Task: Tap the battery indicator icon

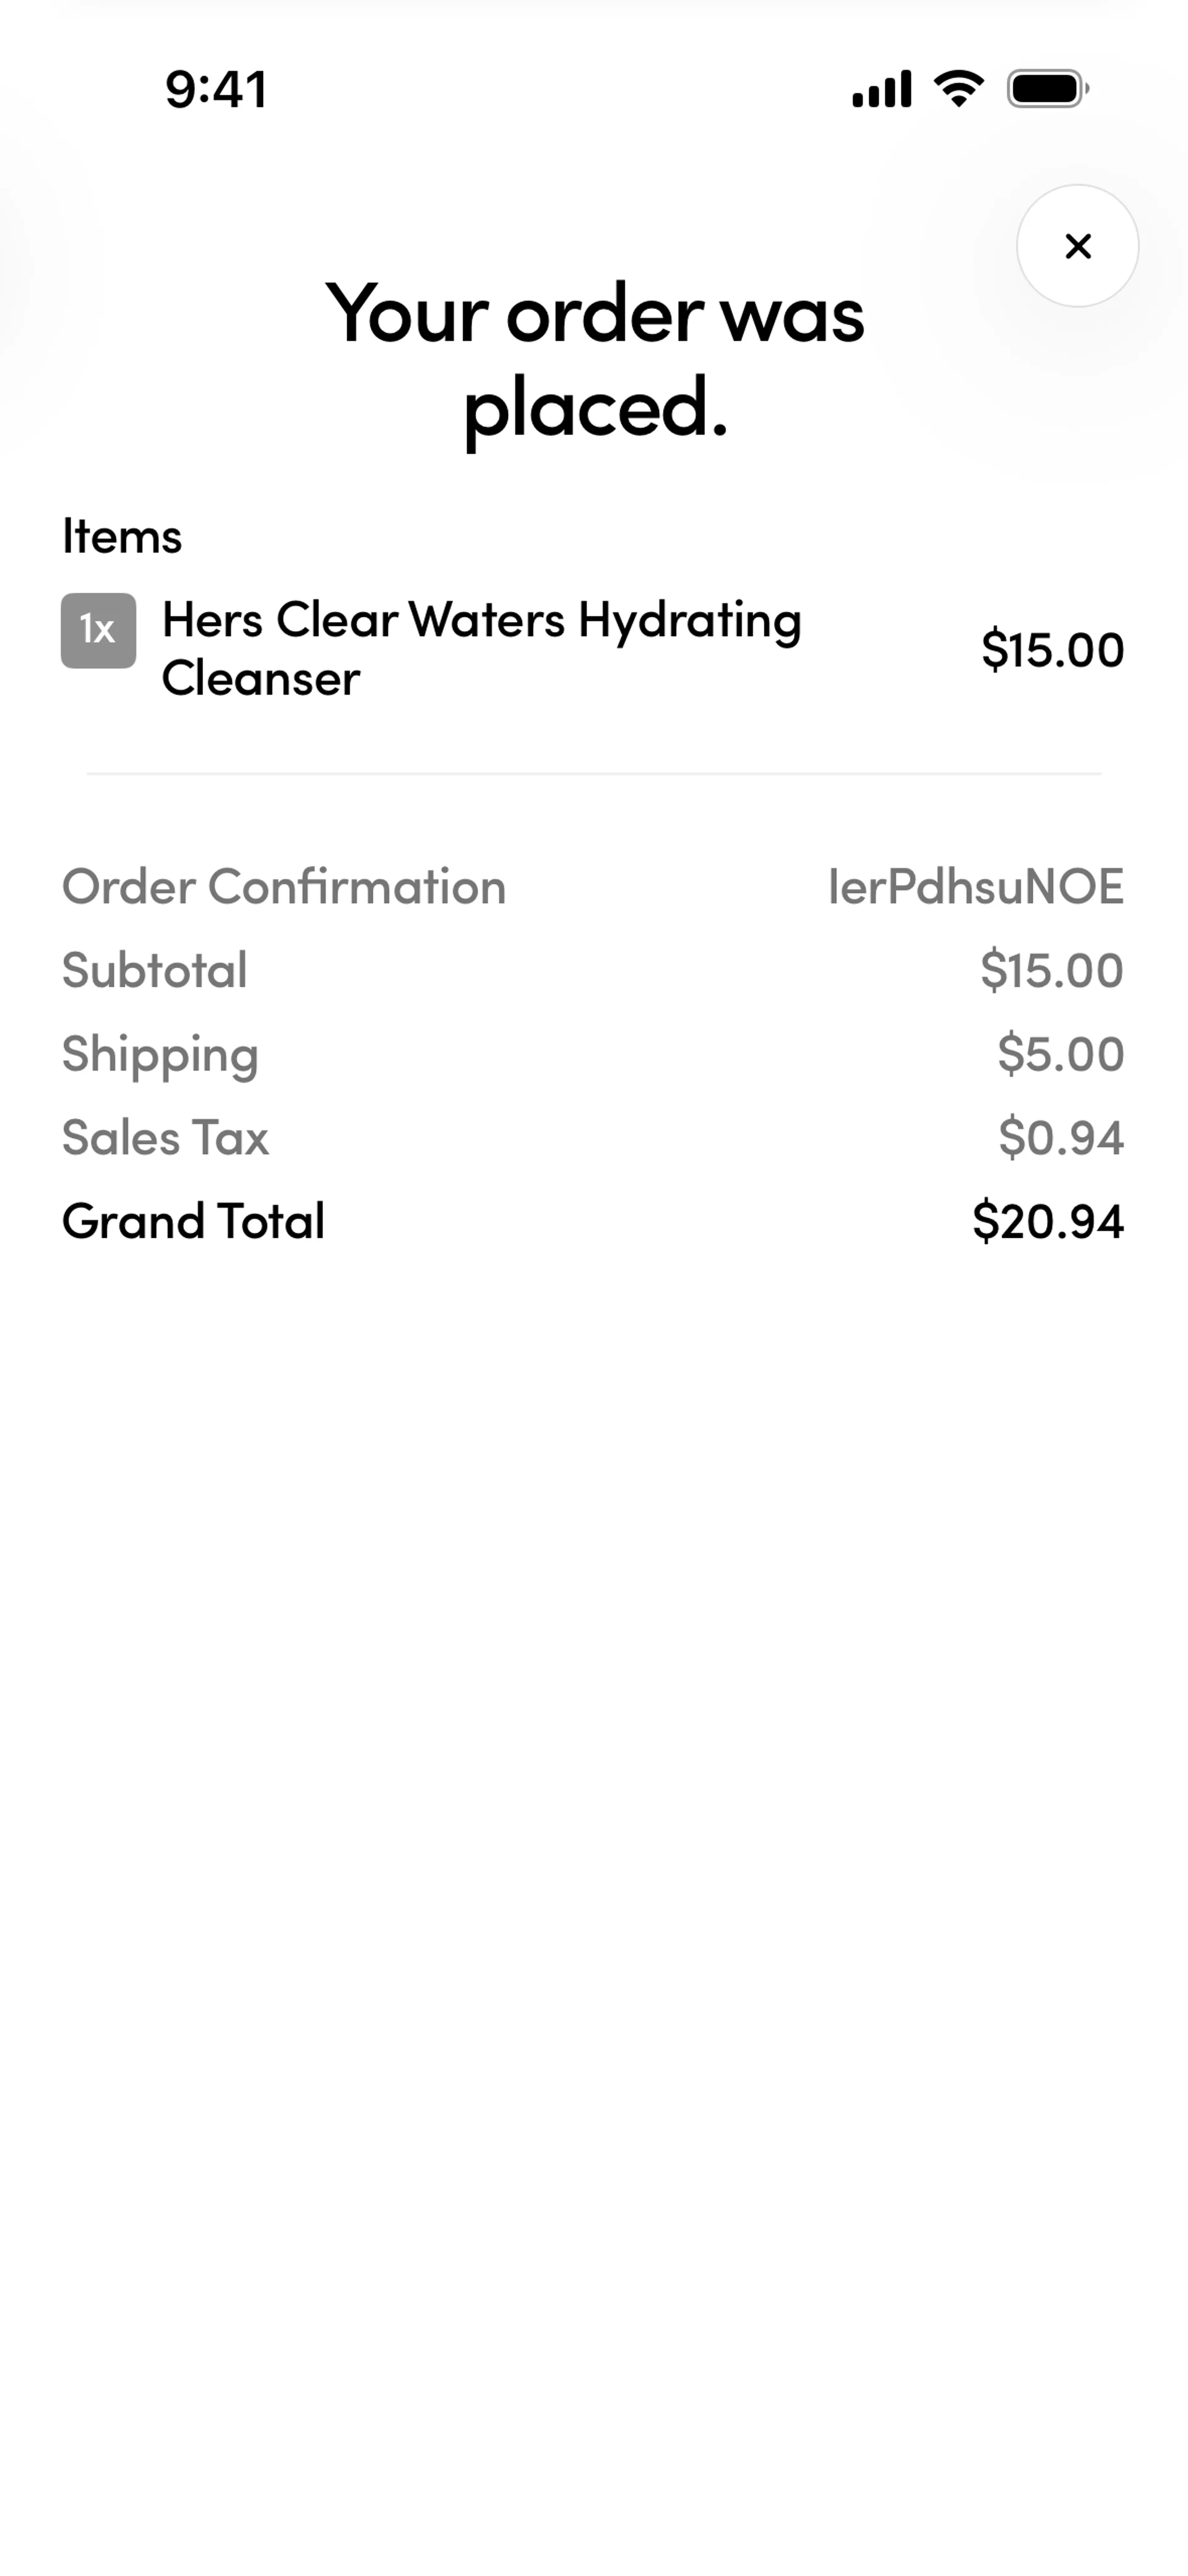Action: [1047, 89]
